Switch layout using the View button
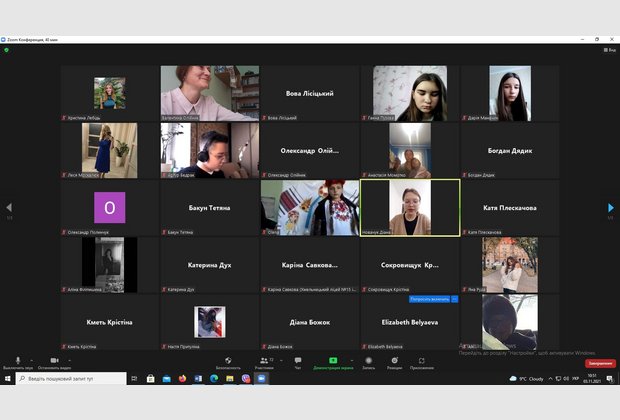Viewport: 620px width, 420px height. 609,50
